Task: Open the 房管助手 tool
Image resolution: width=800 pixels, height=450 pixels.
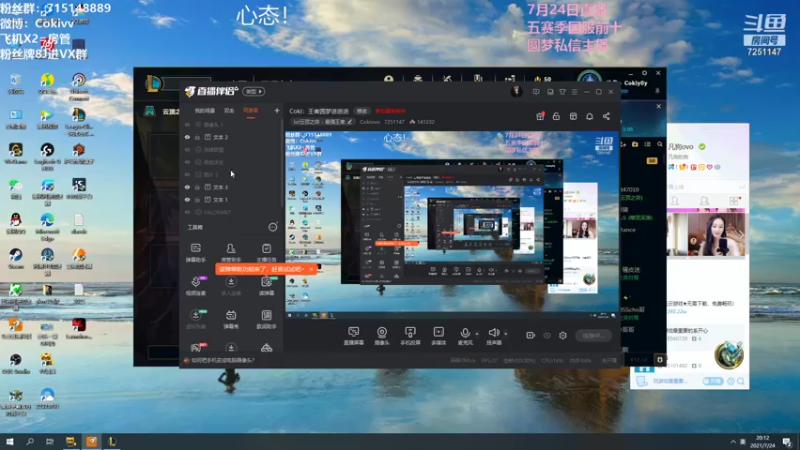Action: point(231,253)
